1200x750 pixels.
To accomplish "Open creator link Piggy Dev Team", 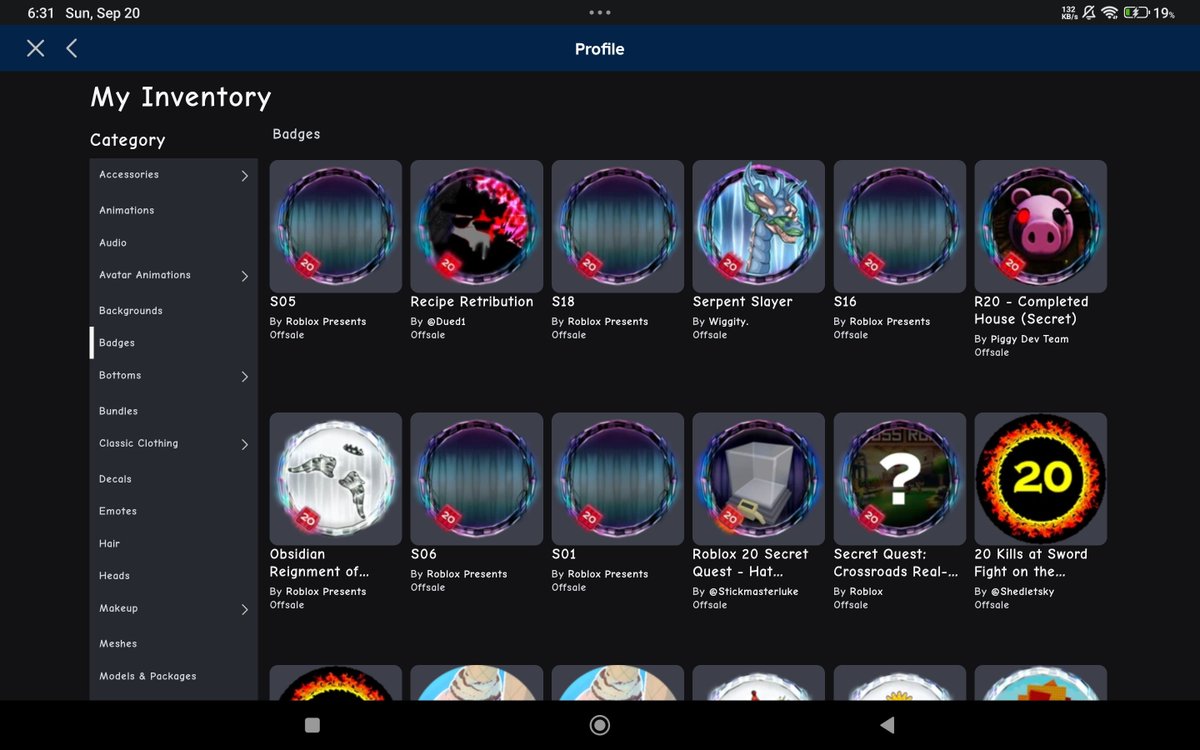I will click(x=1029, y=339).
